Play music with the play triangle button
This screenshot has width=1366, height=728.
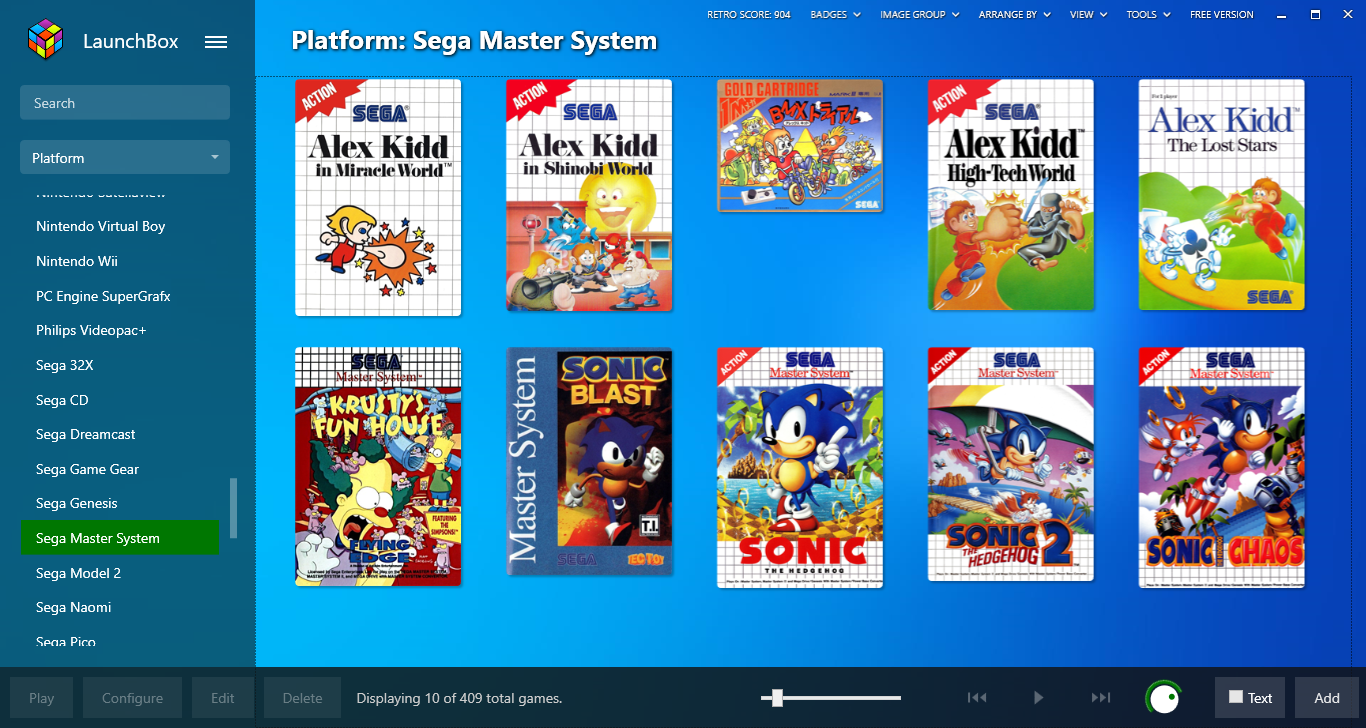click(1039, 698)
